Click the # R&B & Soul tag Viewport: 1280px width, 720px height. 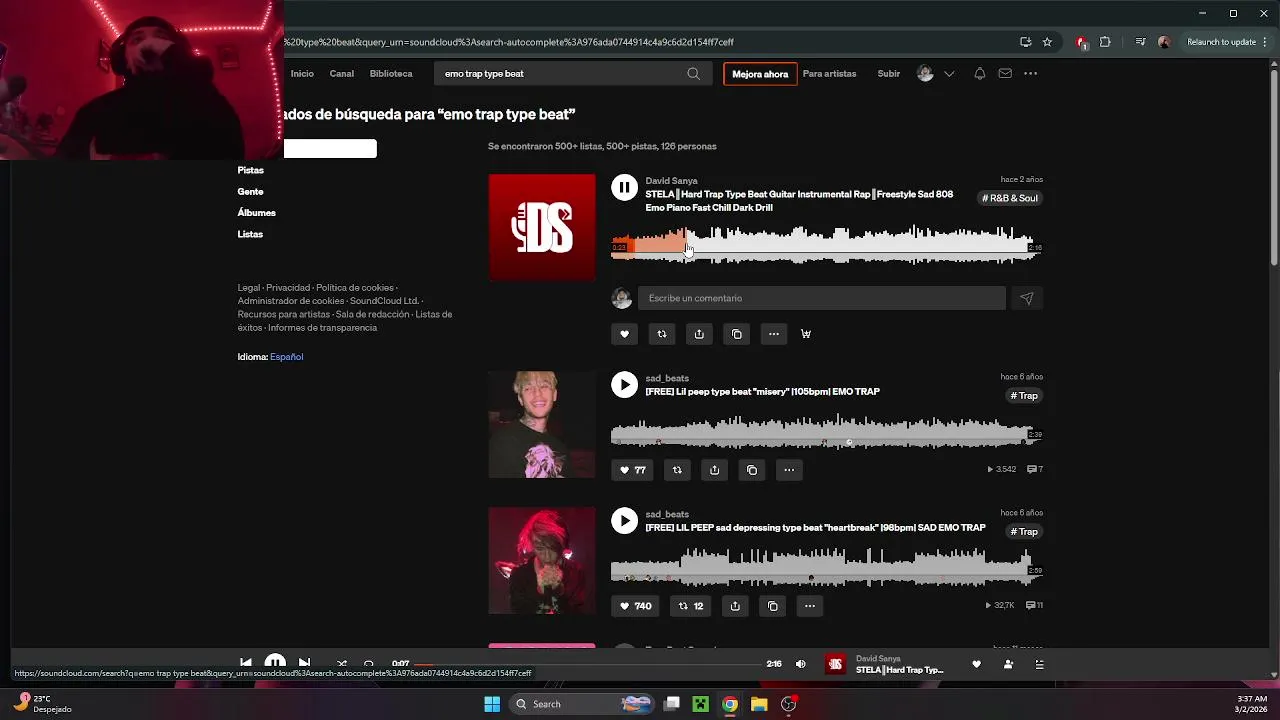click(x=1010, y=198)
